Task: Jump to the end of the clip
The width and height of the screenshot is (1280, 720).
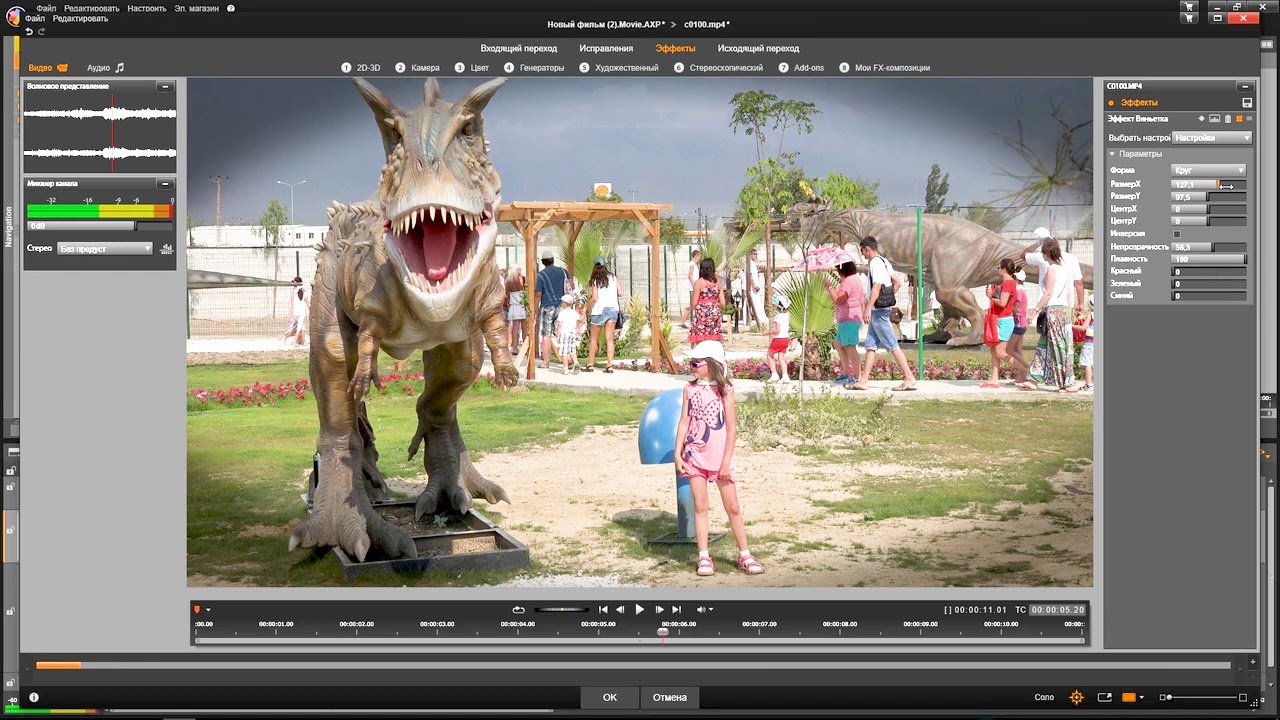Action: click(677, 609)
